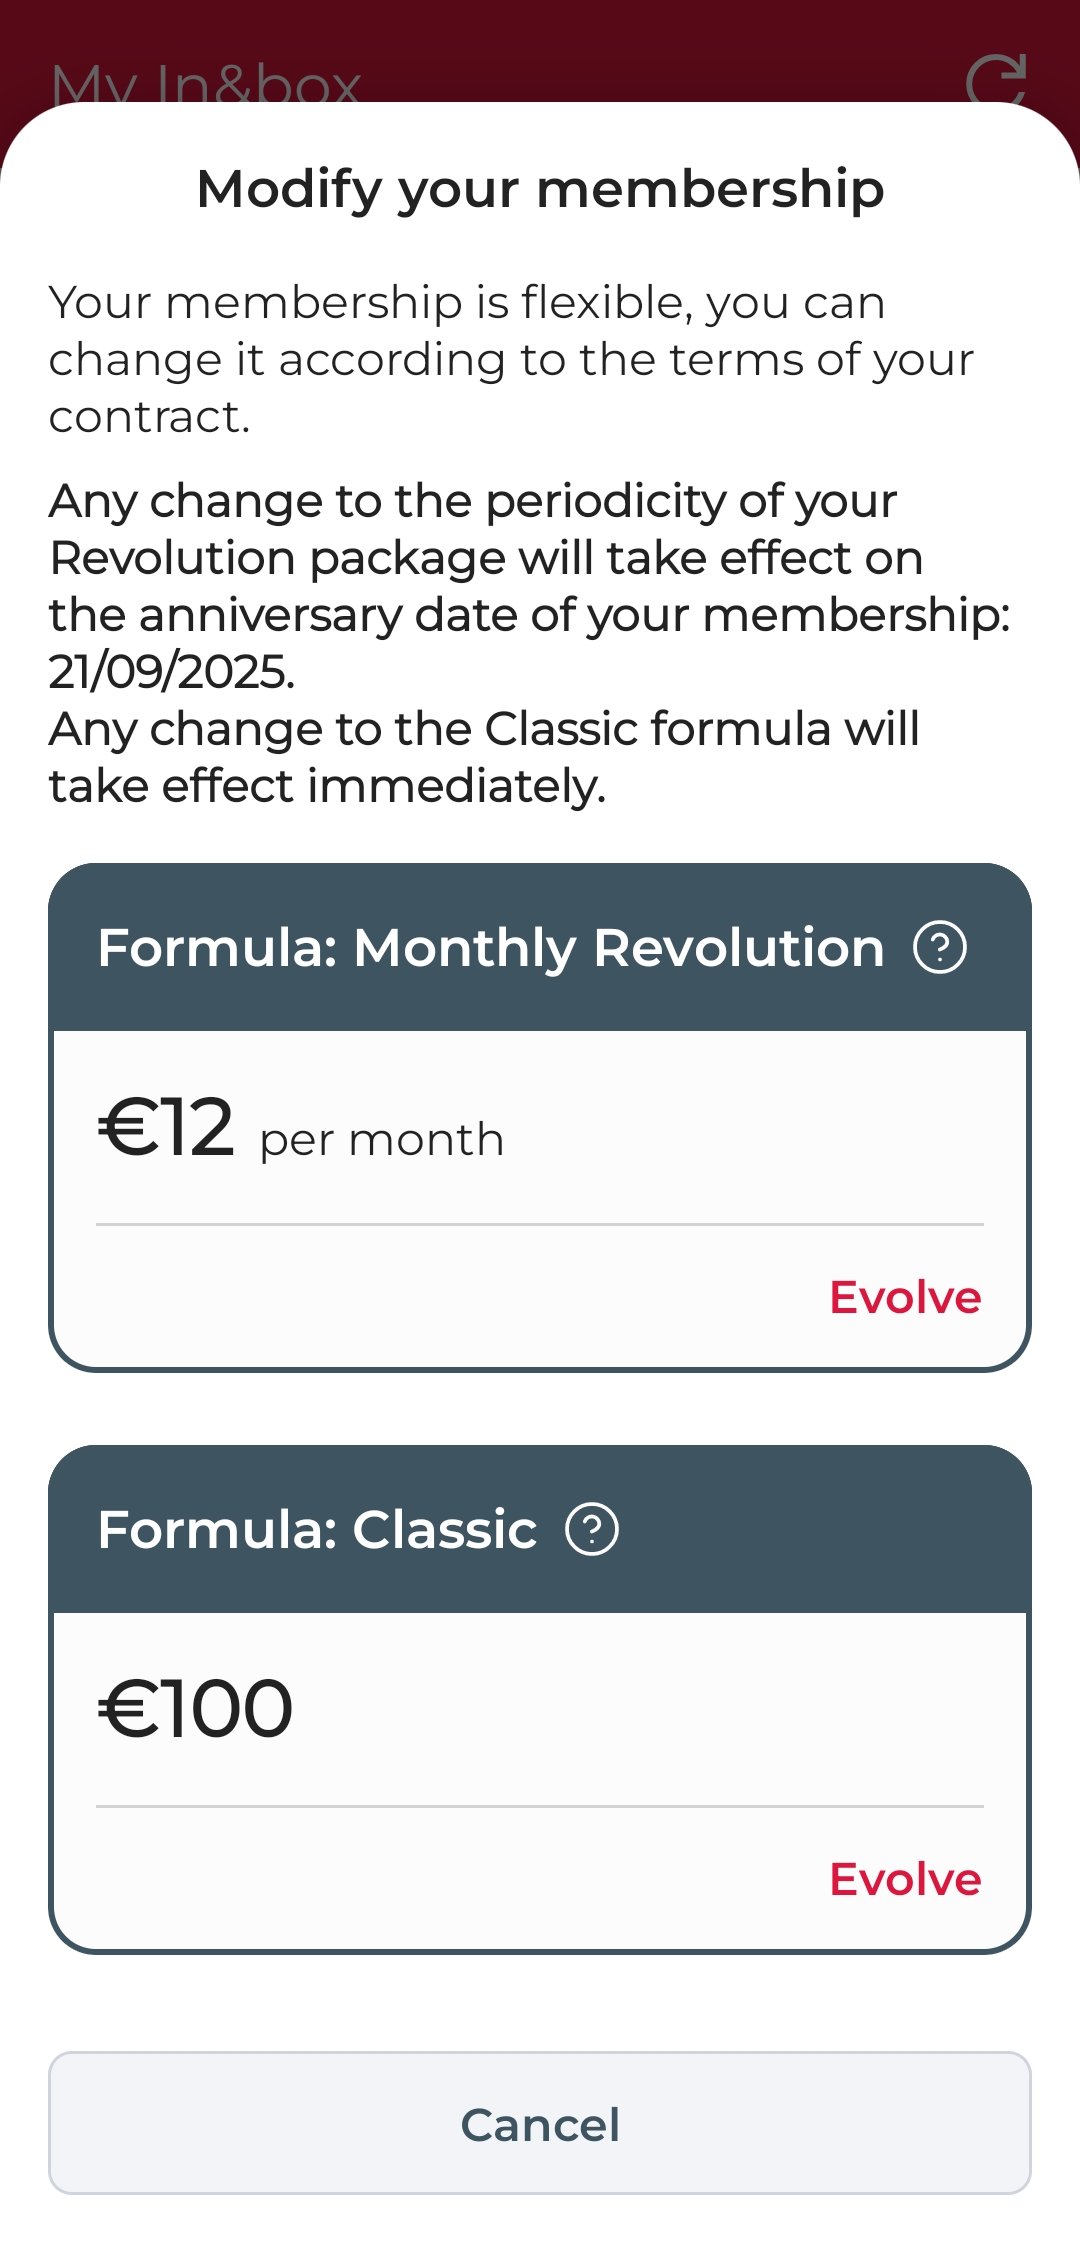The width and height of the screenshot is (1080, 2267).
Task: Tap the anniversary date 21/09/2025
Action: point(172,671)
